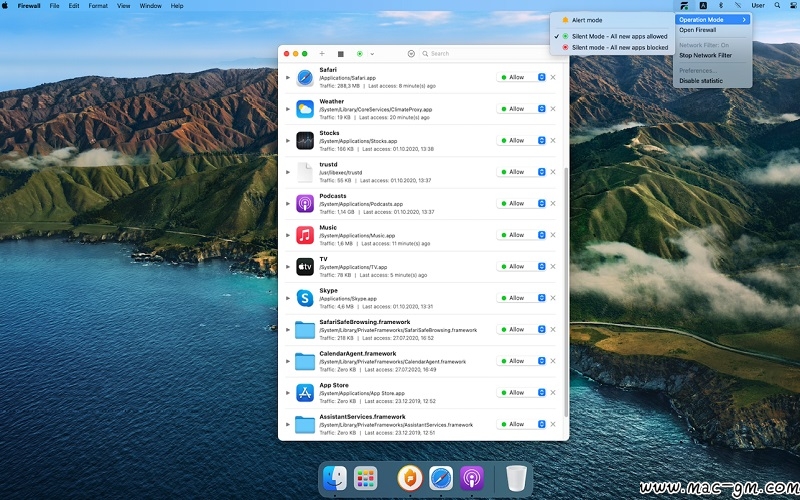The width and height of the screenshot is (800, 500).
Task: Click the /usr/libexec/trustd path text
Action: [x=341, y=172]
